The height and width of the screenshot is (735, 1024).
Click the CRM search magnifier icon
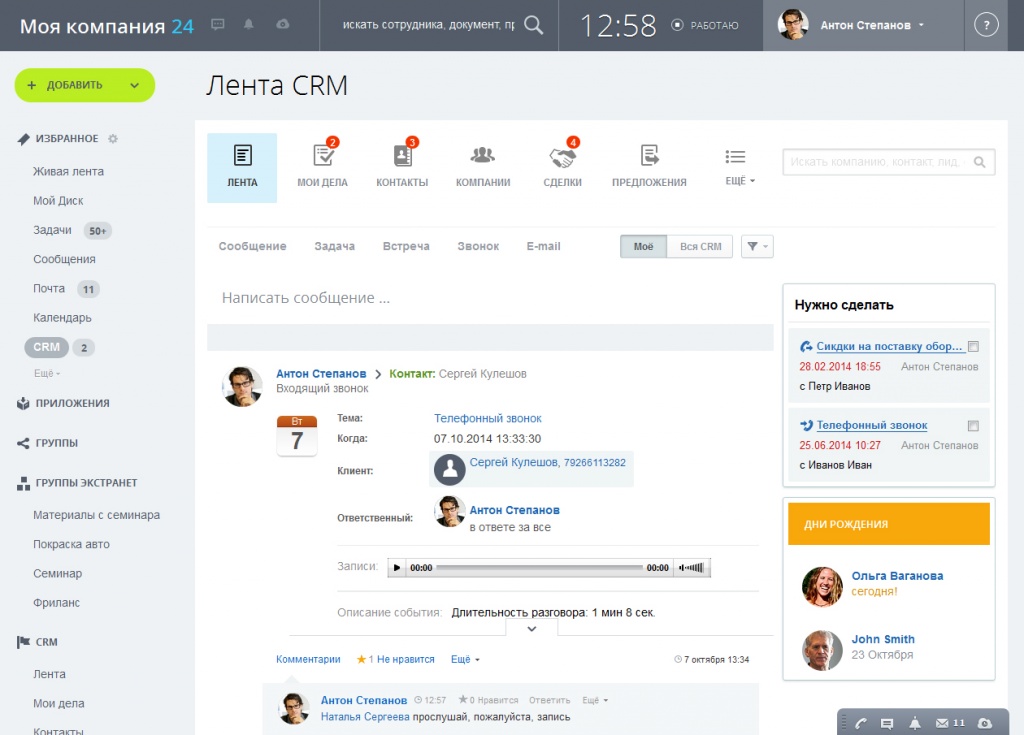point(980,162)
